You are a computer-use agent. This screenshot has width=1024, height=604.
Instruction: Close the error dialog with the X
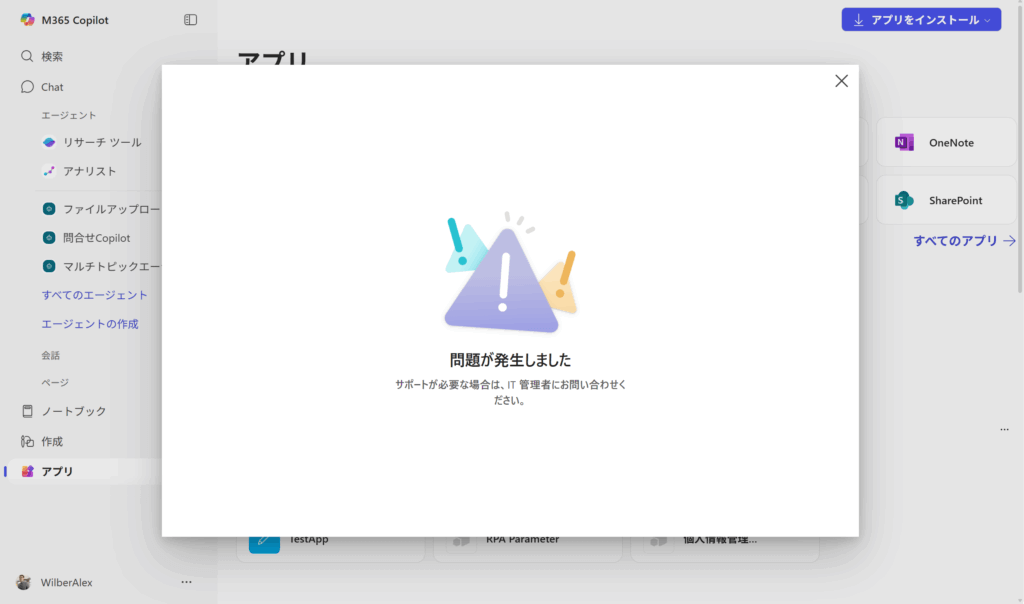click(841, 81)
